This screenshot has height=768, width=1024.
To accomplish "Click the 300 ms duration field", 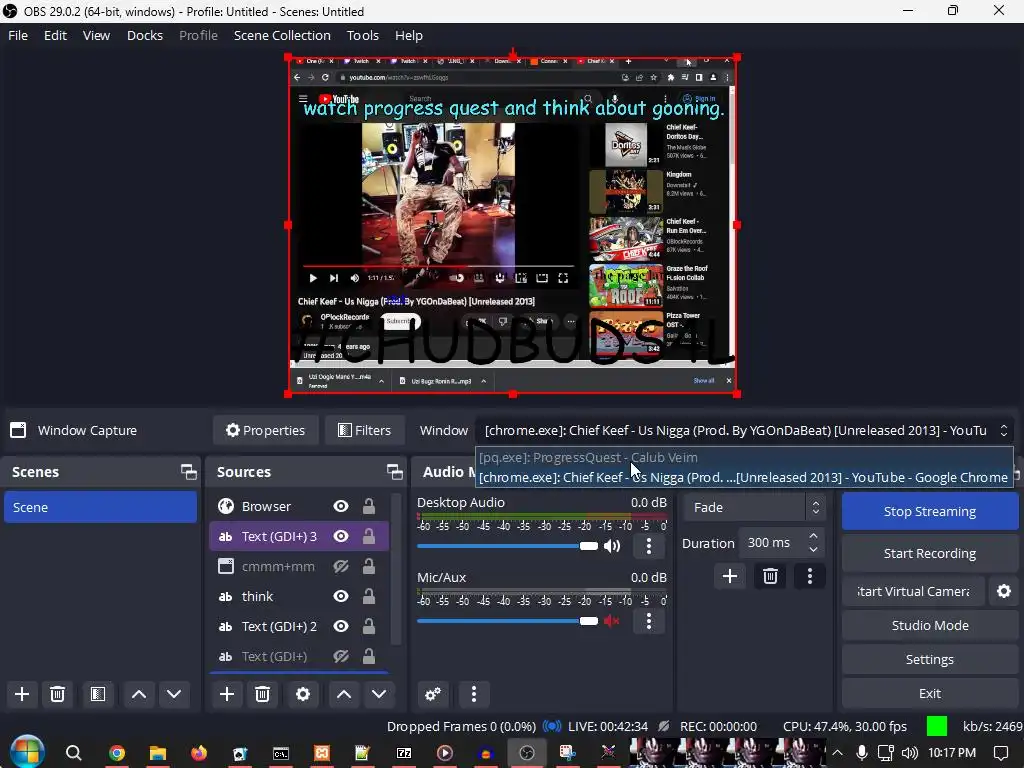I will [772, 543].
